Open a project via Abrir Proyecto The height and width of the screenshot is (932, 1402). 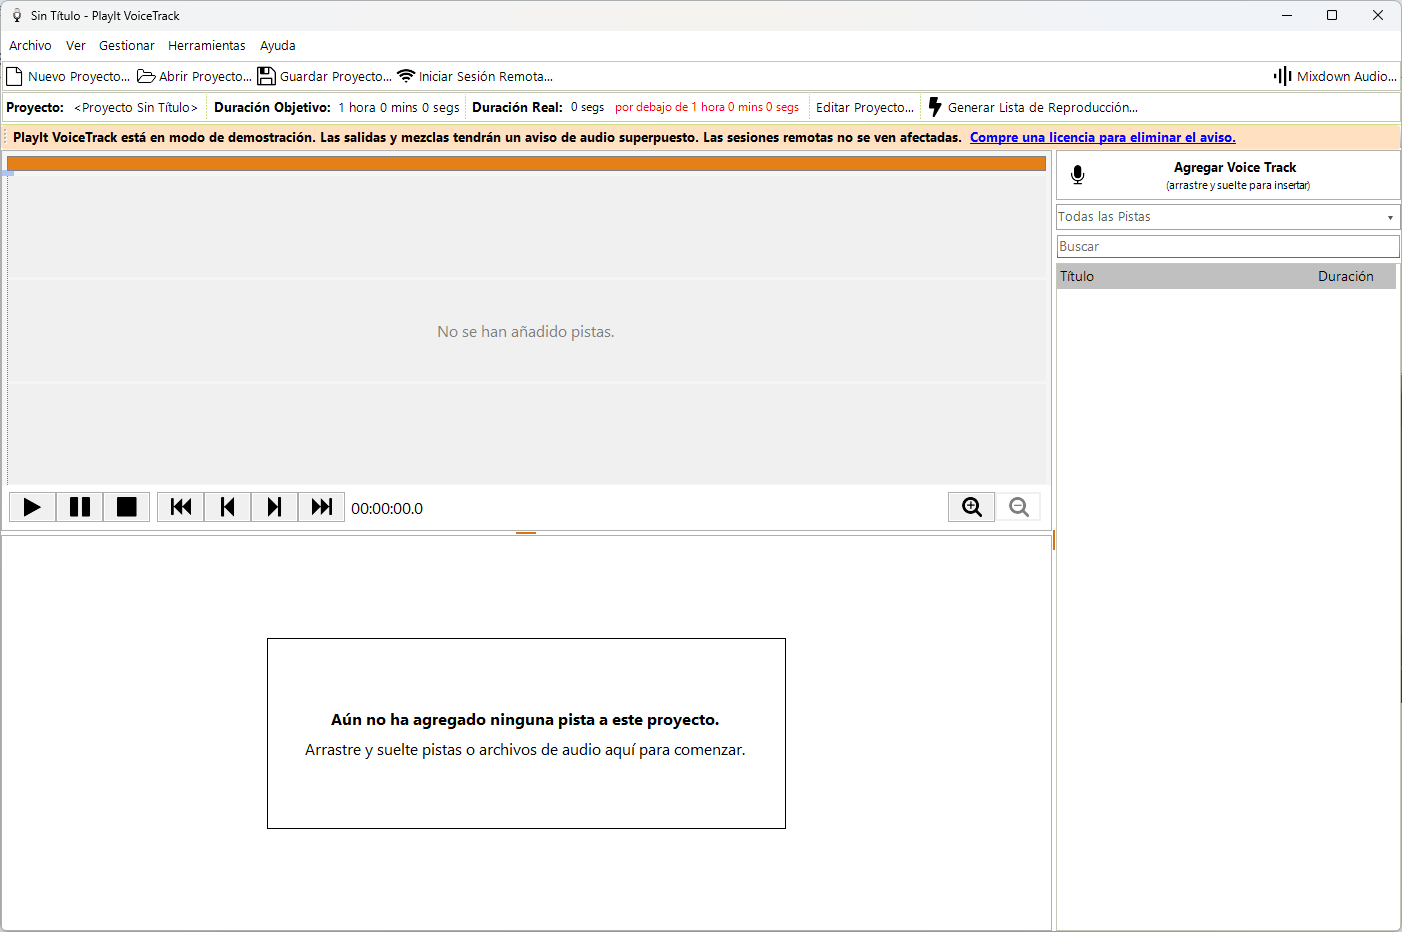pyautogui.click(x=194, y=76)
